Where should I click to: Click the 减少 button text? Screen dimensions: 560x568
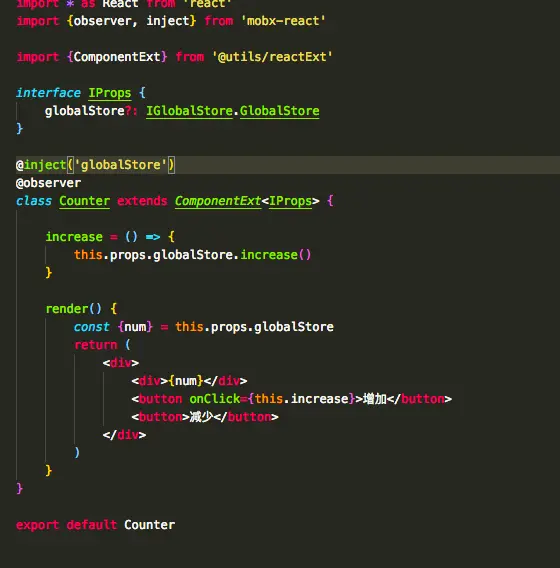coord(201,417)
